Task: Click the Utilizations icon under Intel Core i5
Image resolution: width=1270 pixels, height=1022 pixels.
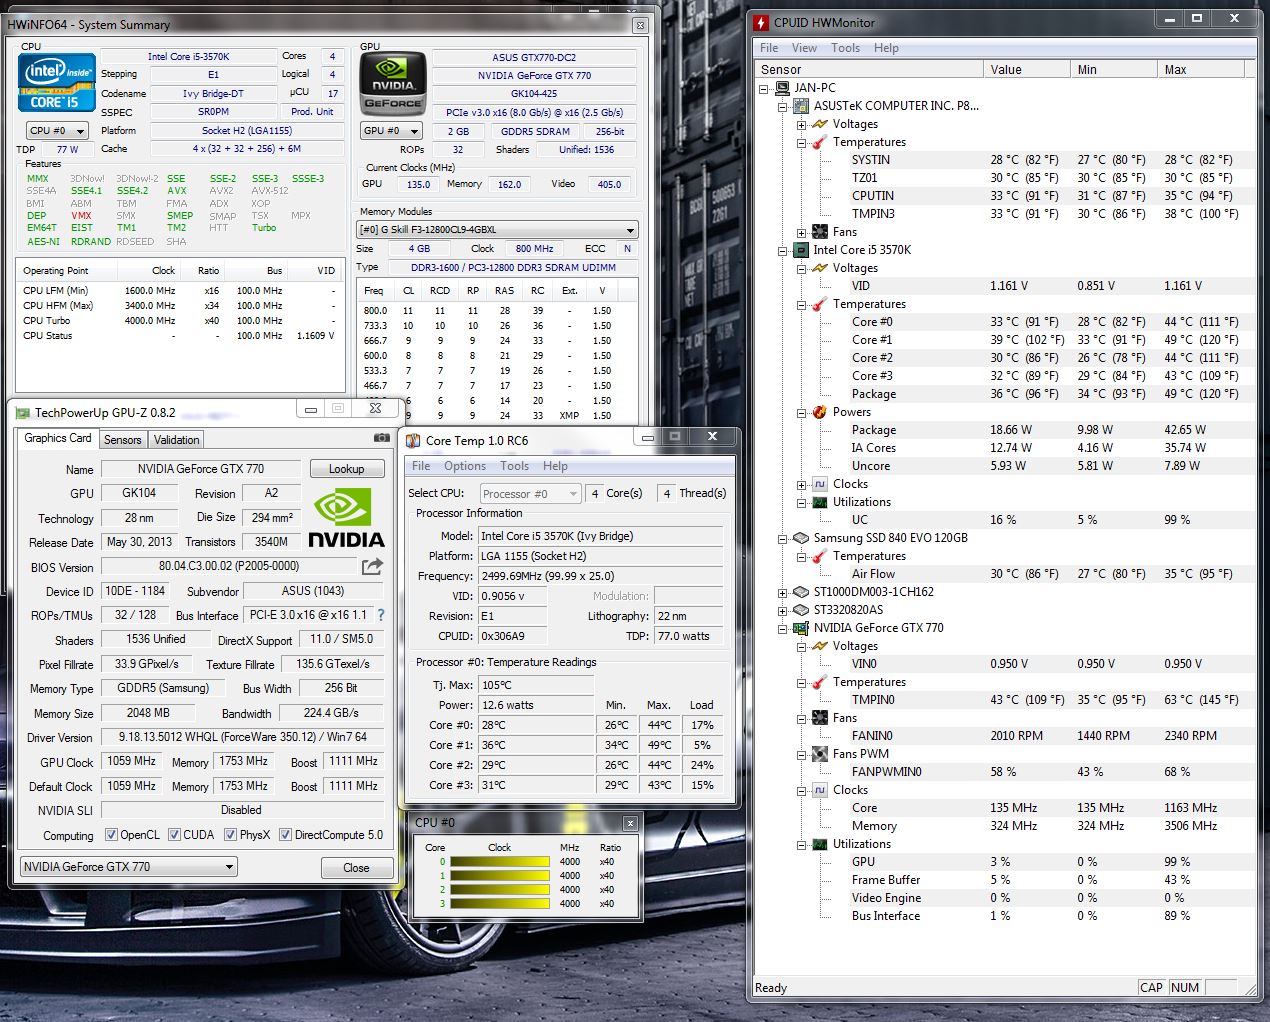Action: tap(820, 502)
